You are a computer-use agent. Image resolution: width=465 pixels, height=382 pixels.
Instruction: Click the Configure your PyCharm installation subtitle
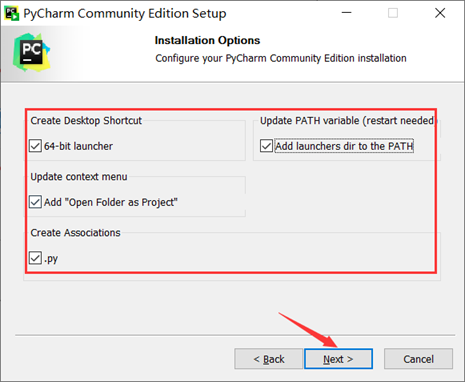tap(281, 58)
